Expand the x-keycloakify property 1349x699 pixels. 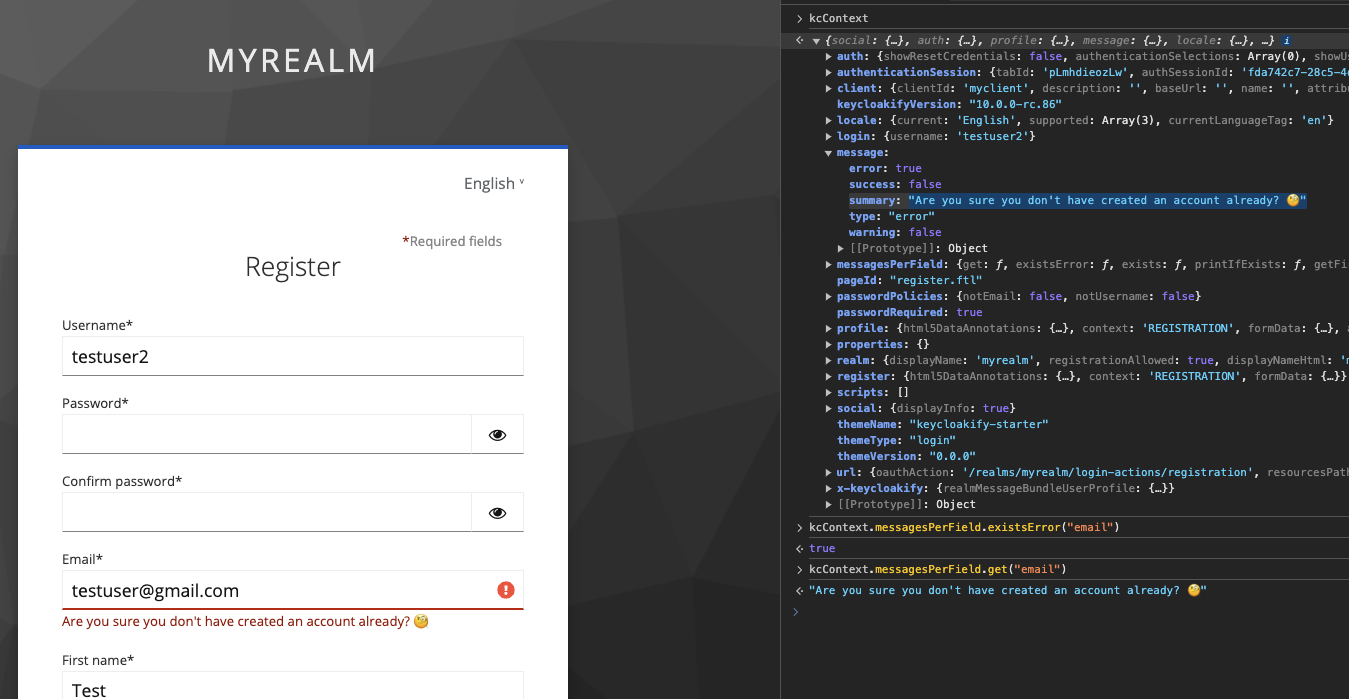(x=828, y=489)
